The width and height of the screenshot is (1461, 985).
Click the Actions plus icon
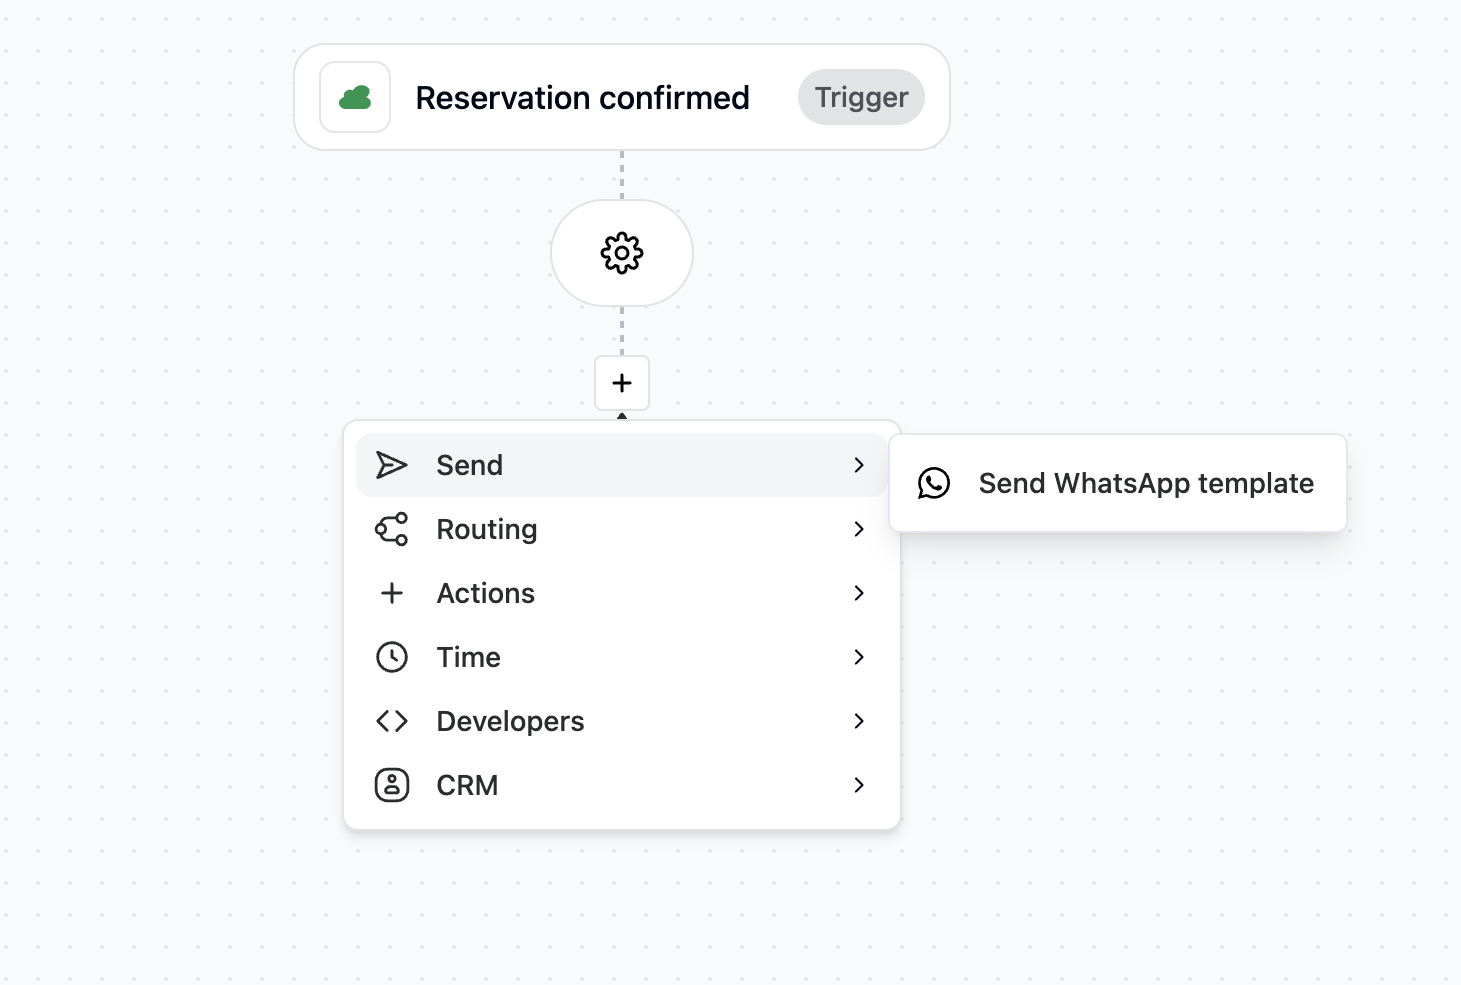click(x=392, y=593)
